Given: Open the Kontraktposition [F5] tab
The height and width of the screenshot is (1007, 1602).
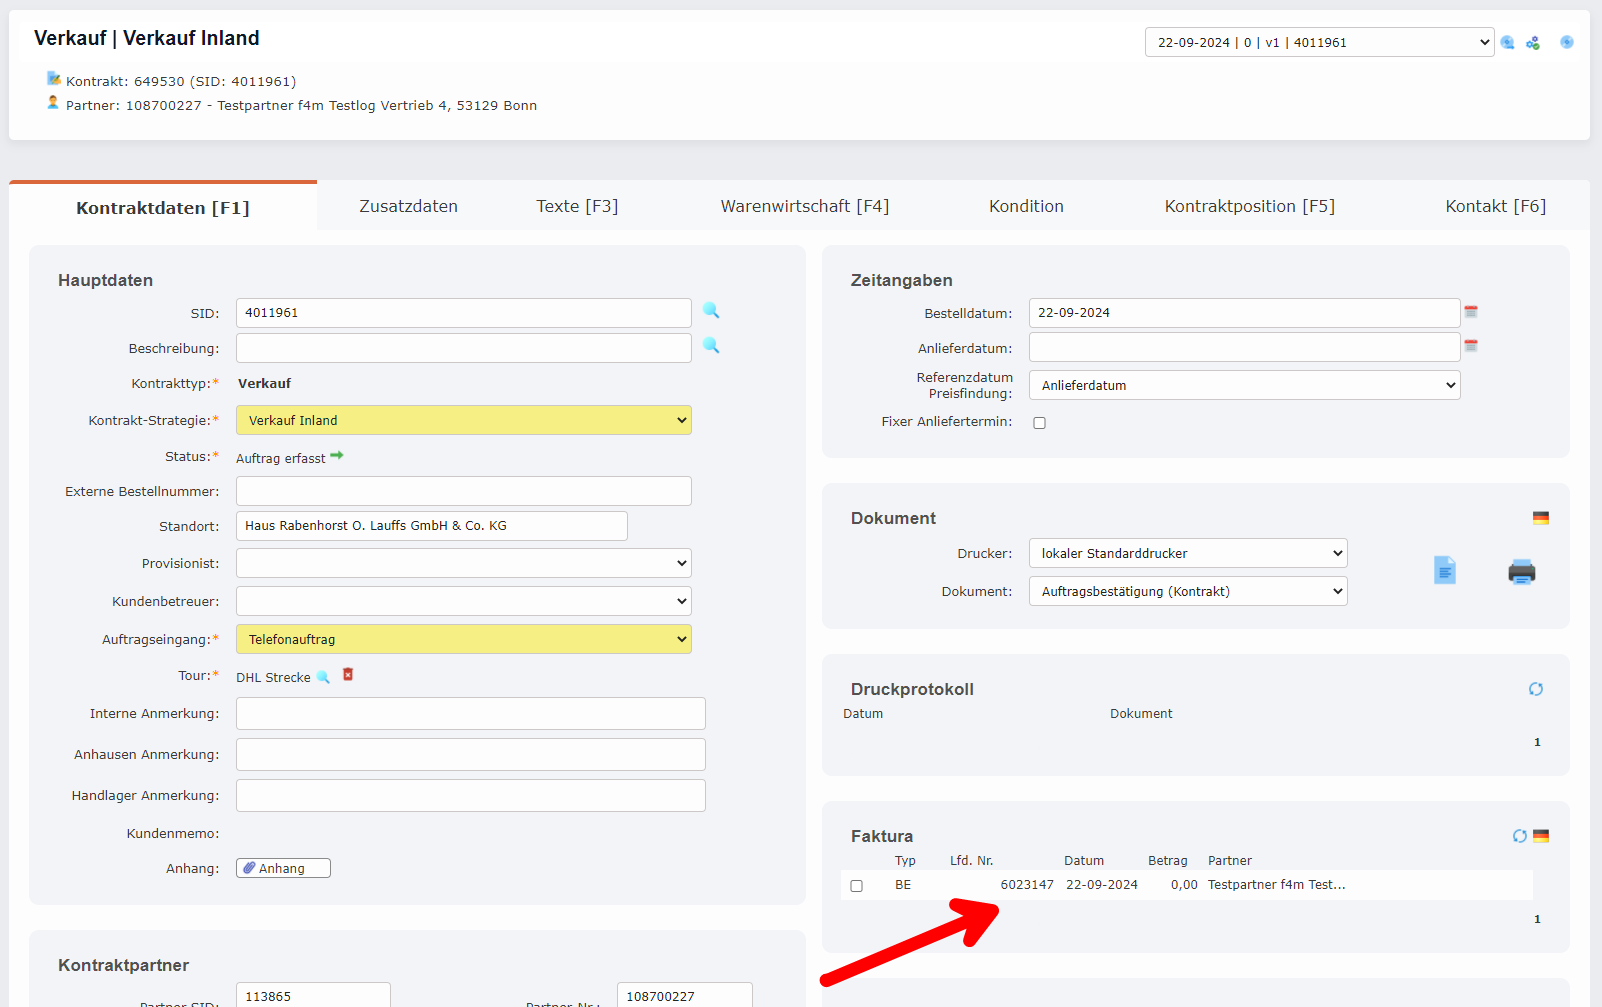Looking at the screenshot, I should 1248,206.
